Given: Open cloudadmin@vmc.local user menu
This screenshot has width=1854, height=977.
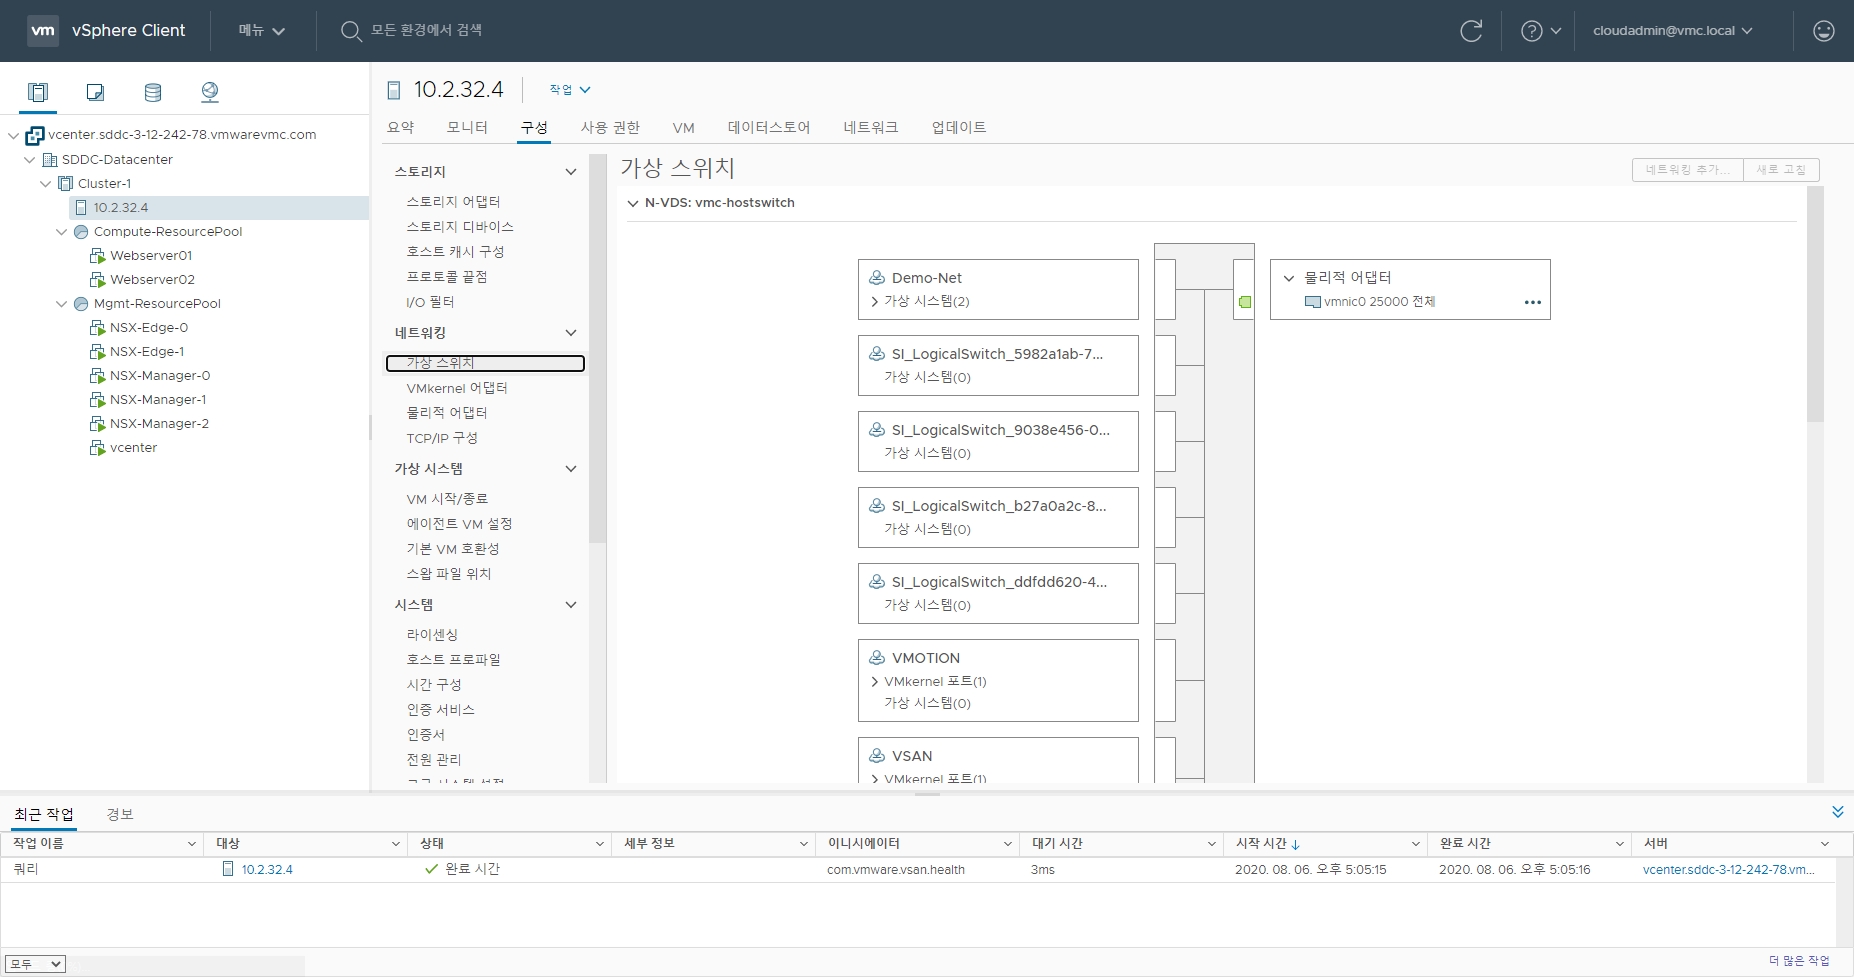Looking at the screenshot, I should point(1672,31).
